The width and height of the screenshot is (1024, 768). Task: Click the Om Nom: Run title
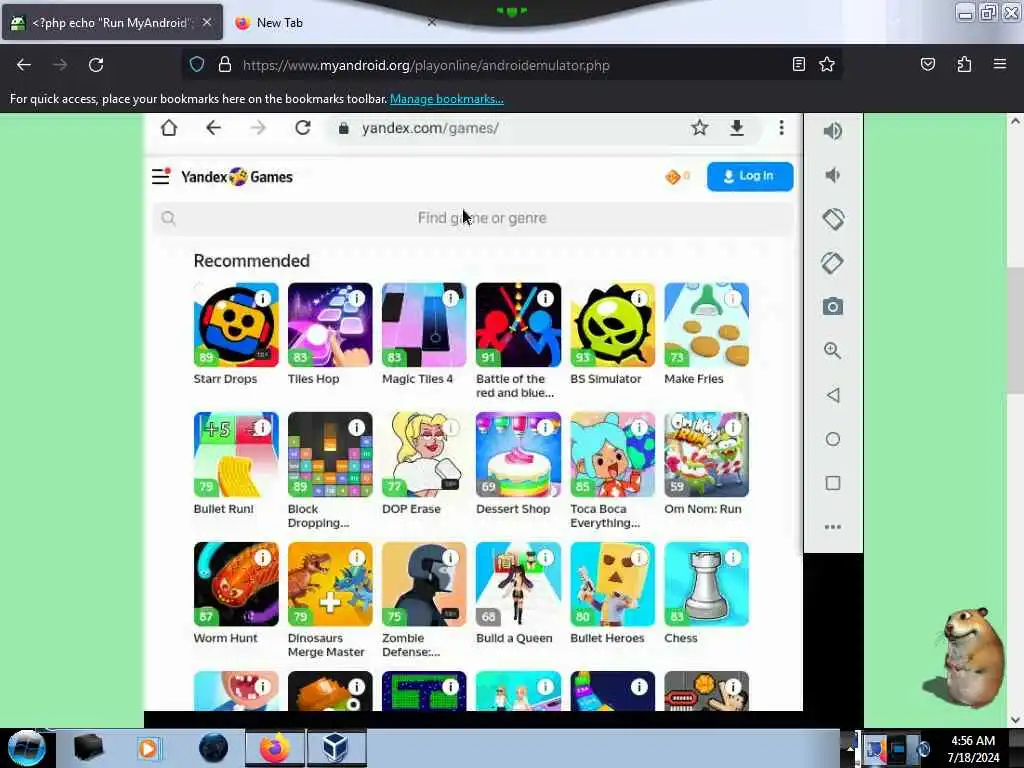703,509
